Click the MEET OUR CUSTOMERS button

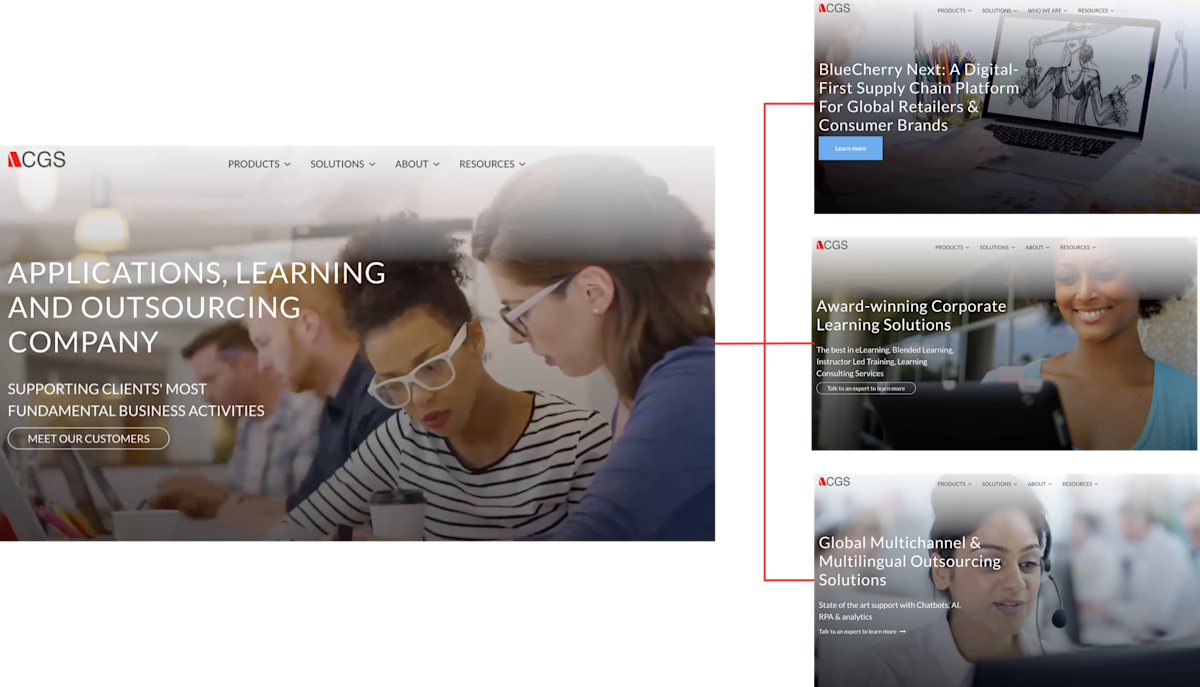click(x=89, y=439)
